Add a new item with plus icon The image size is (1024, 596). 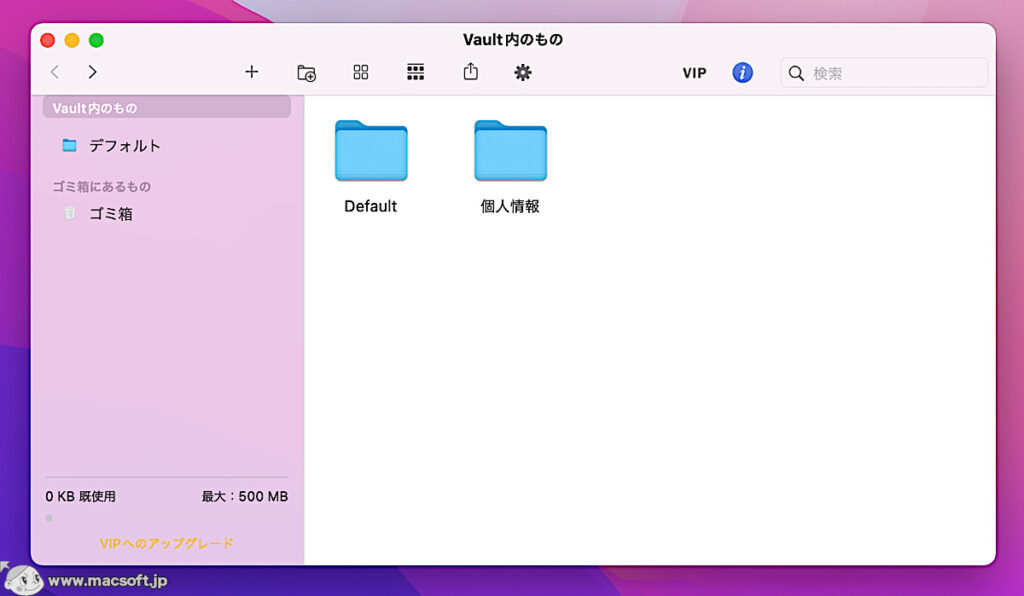251,72
